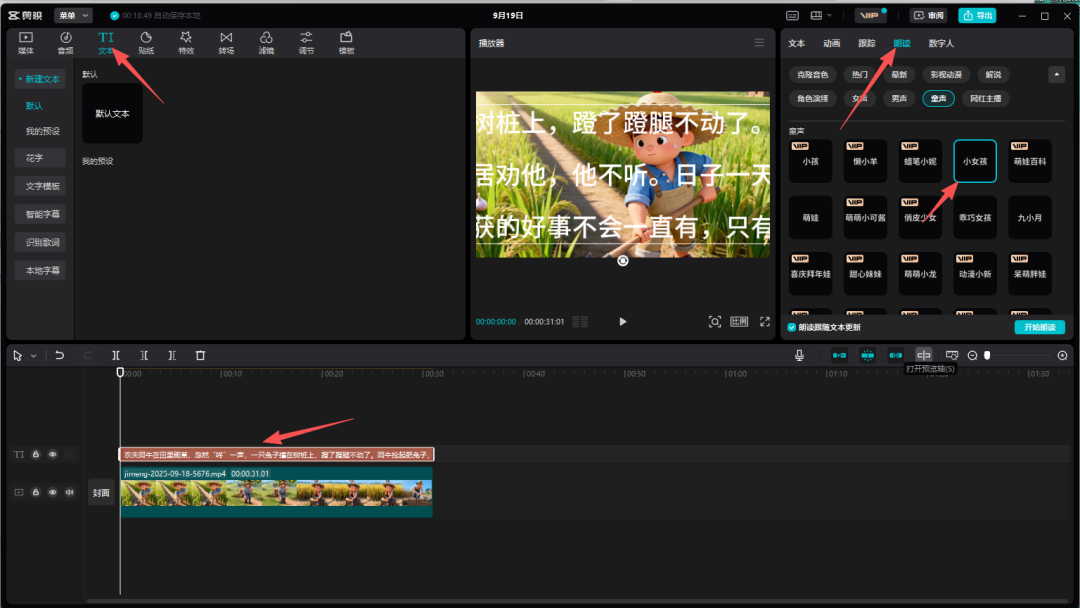Open the 比例 aspect ratio selector

(x=739, y=322)
